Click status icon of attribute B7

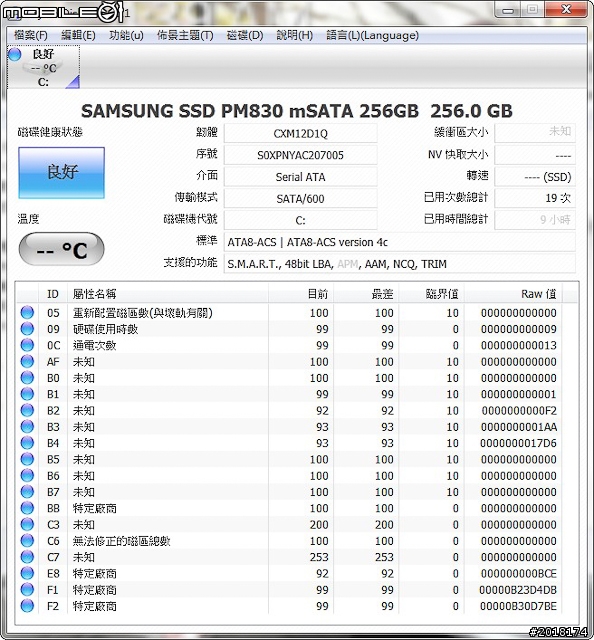[x=27, y=492]
